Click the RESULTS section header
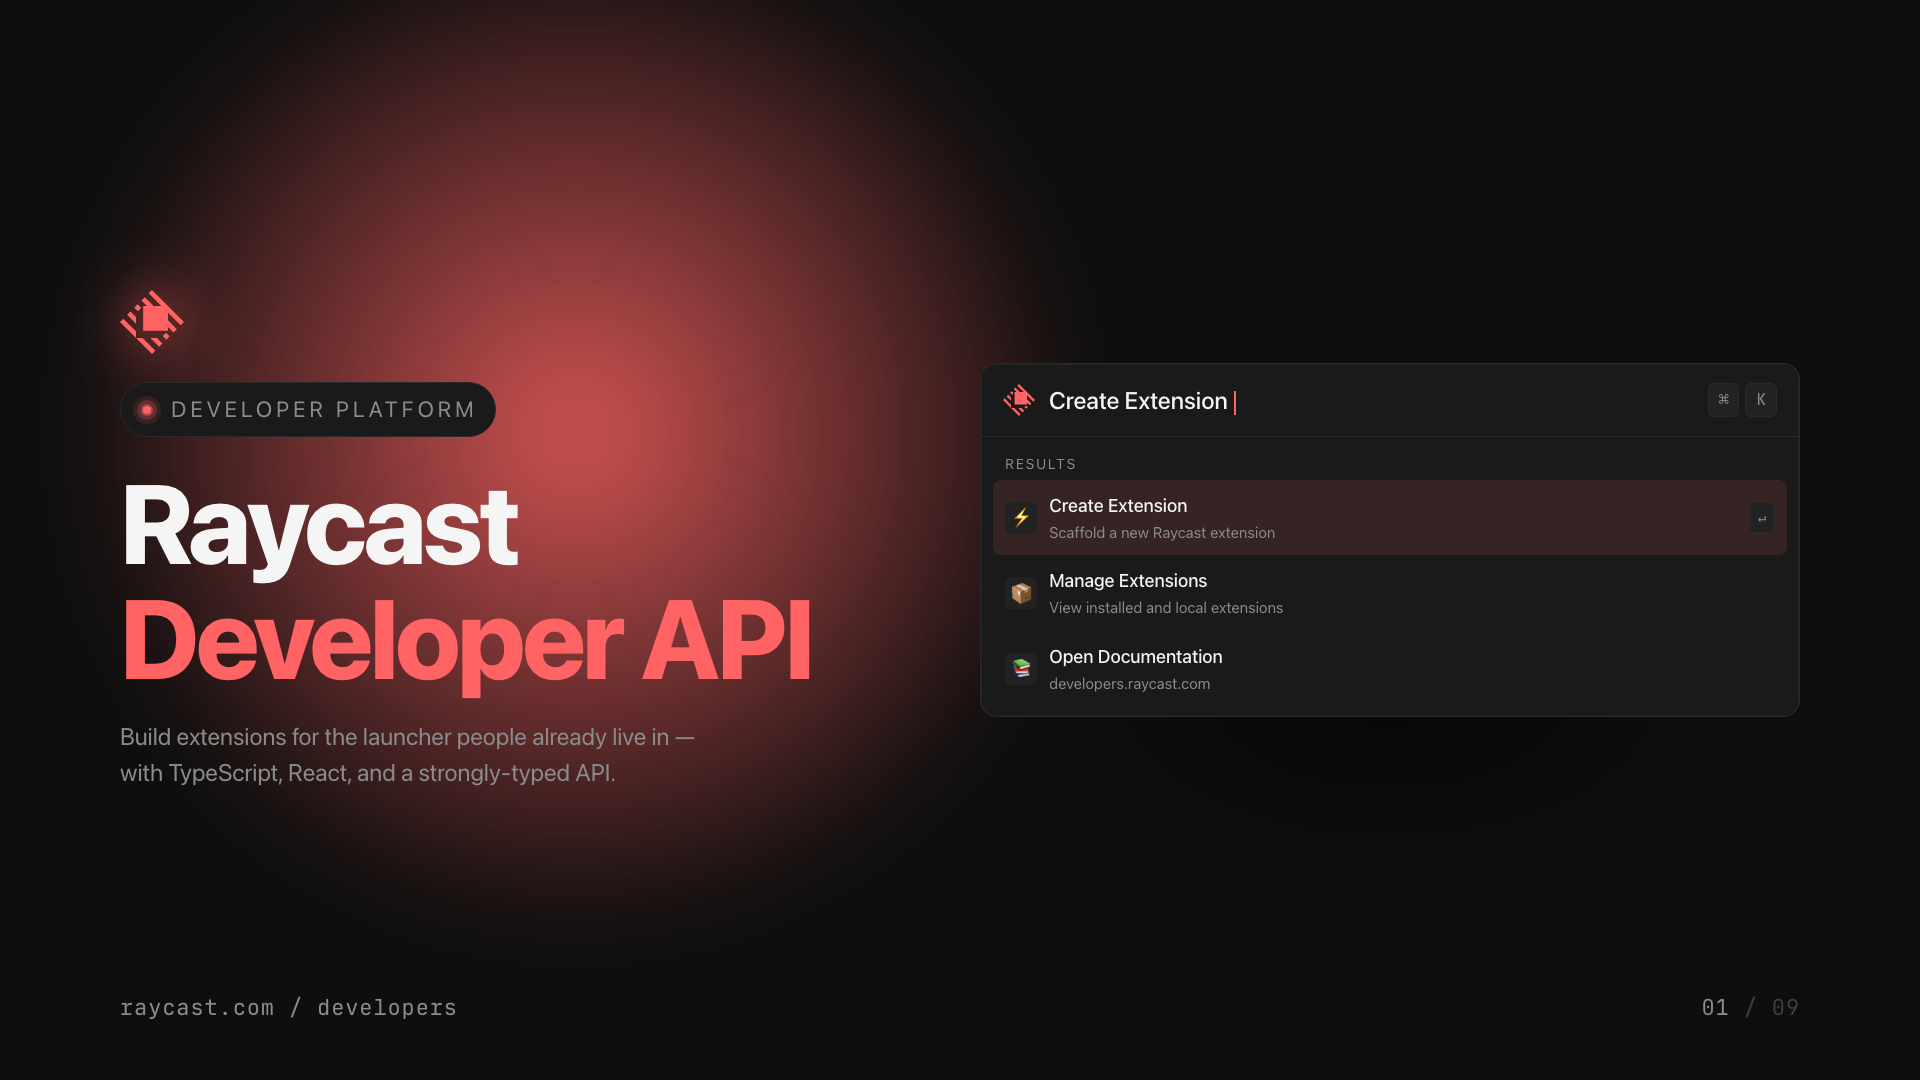The width and height of the screenshot is (1920, 1080). point(1040,464)
